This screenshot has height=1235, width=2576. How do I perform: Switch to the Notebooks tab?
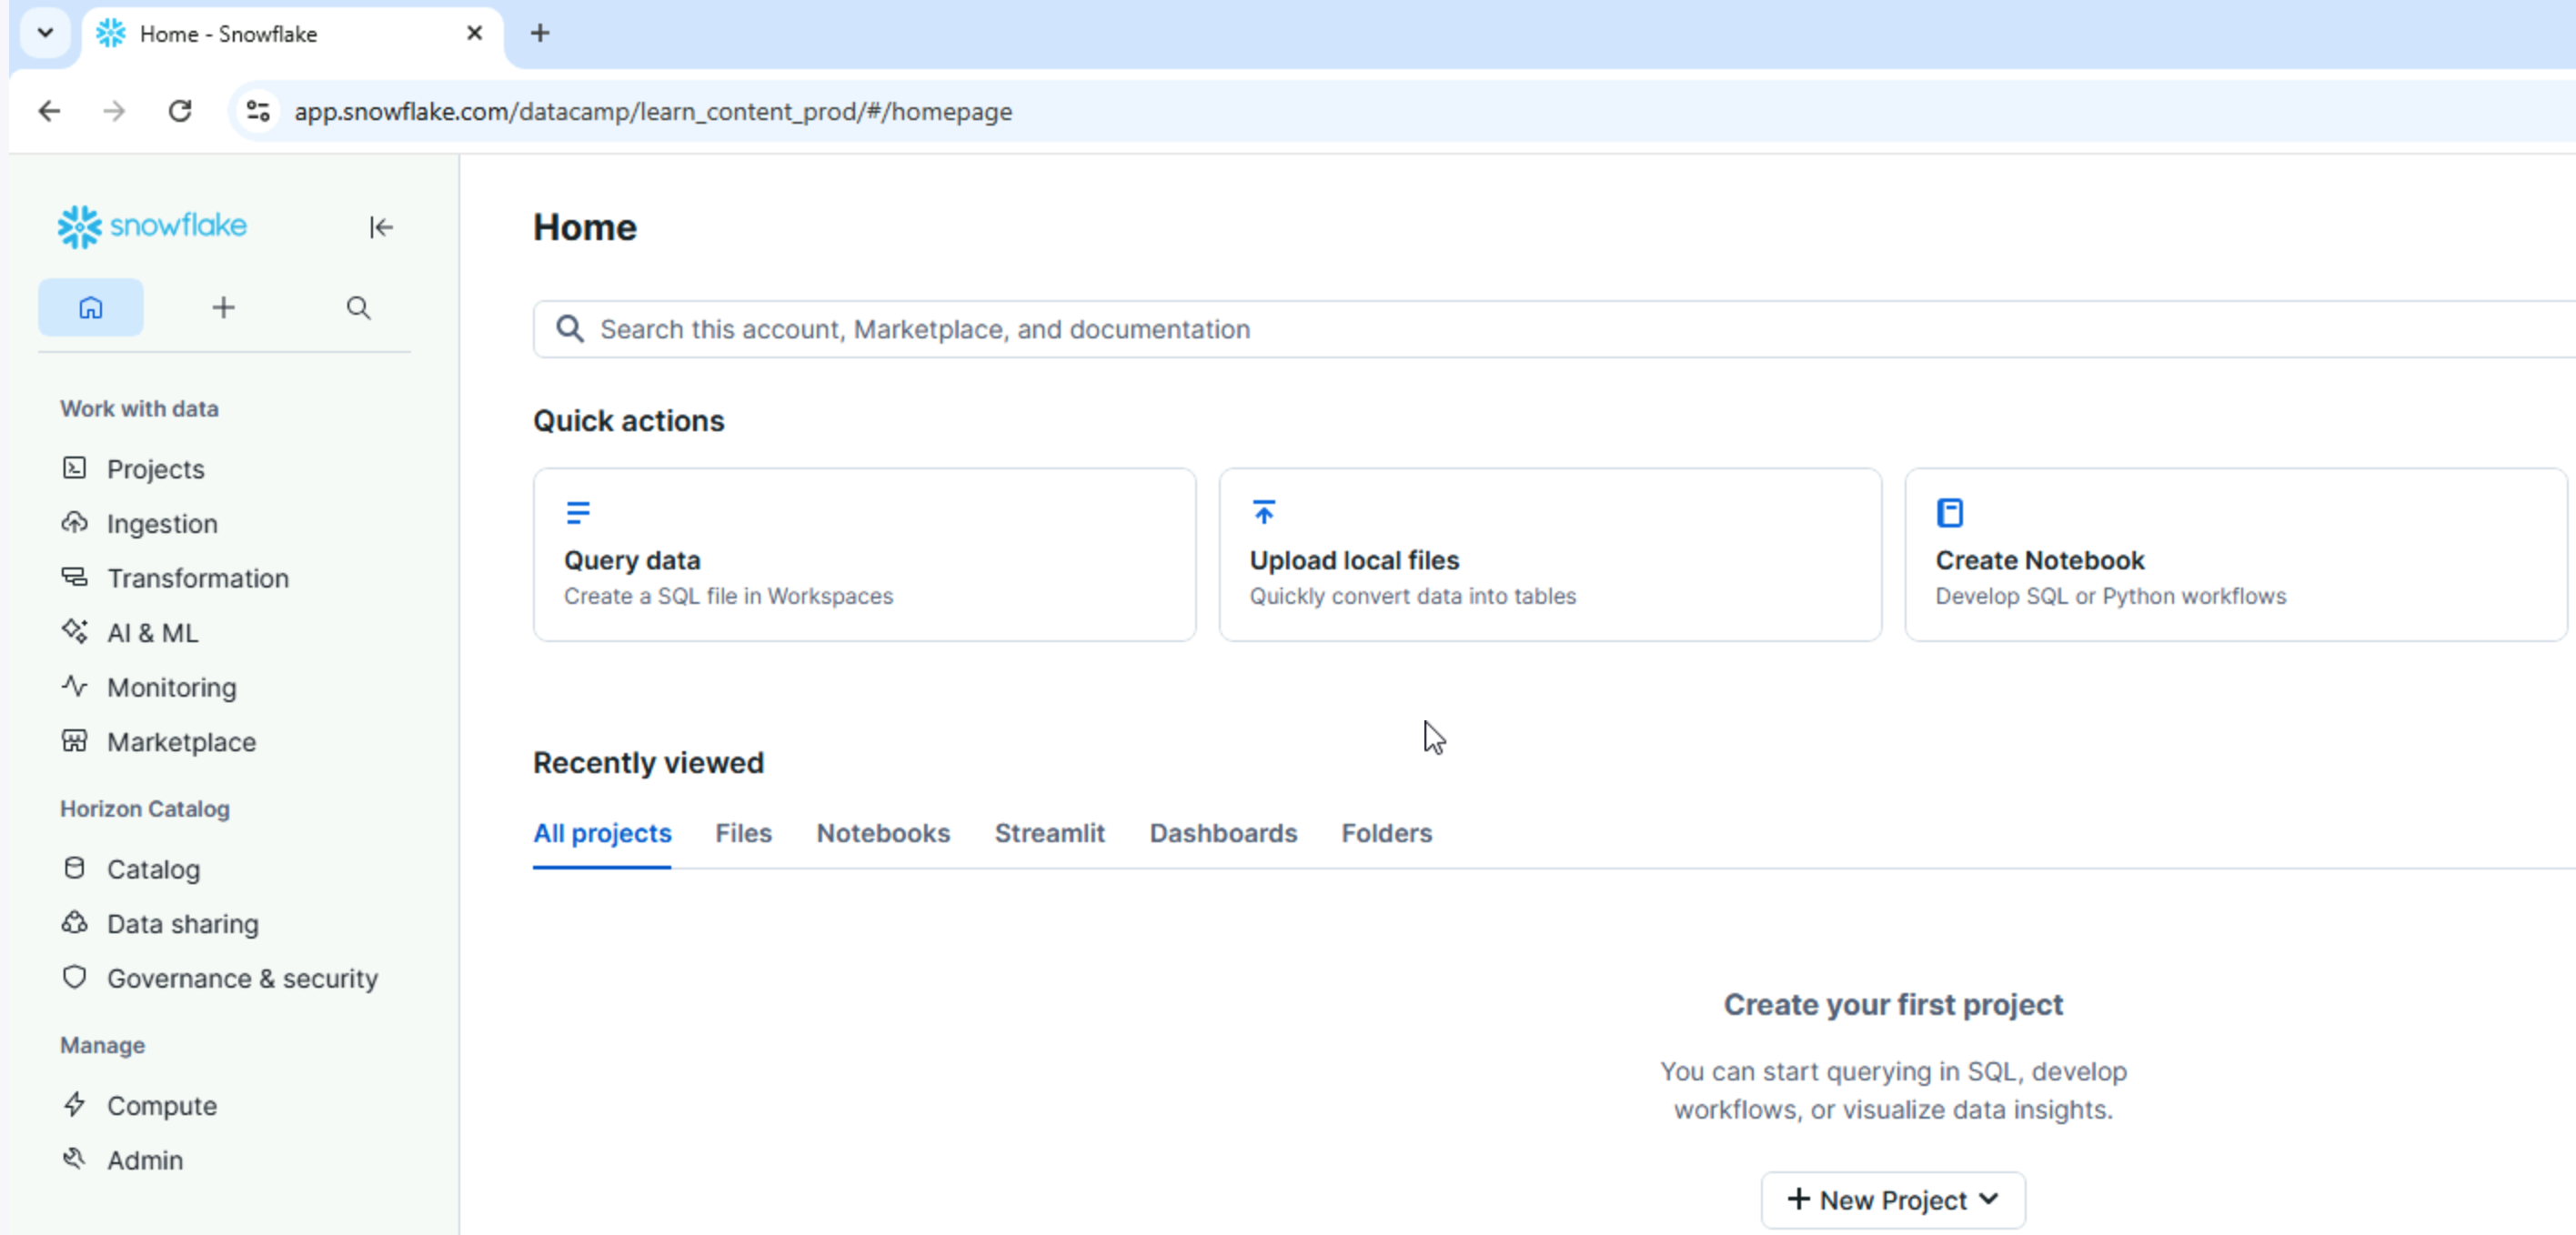[x=883, y=833]
